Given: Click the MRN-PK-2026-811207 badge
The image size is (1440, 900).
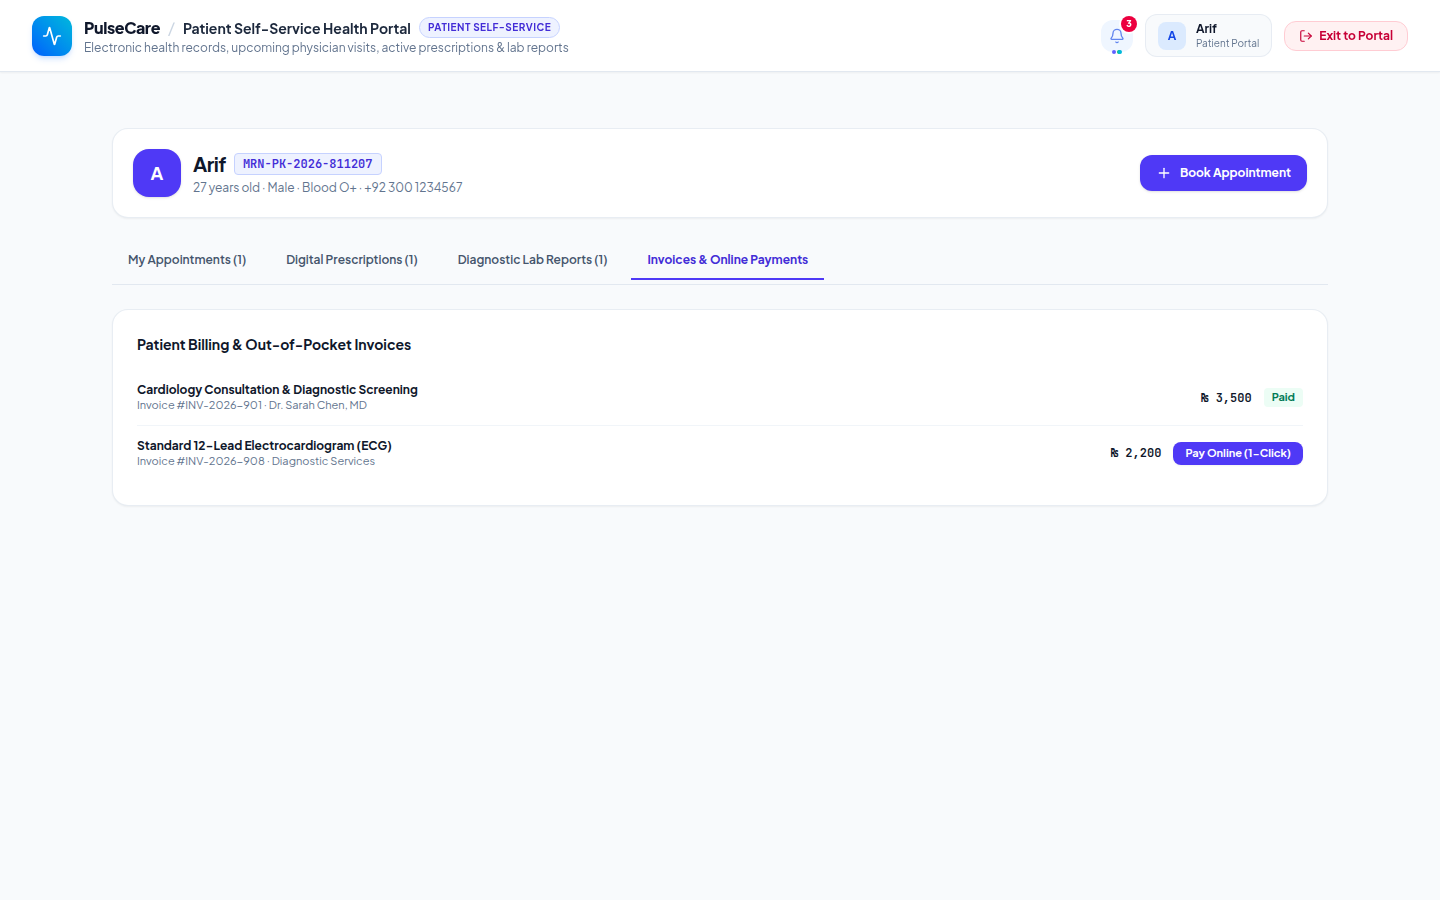Looking at the screenshot, I should click(x=308, y=164).
